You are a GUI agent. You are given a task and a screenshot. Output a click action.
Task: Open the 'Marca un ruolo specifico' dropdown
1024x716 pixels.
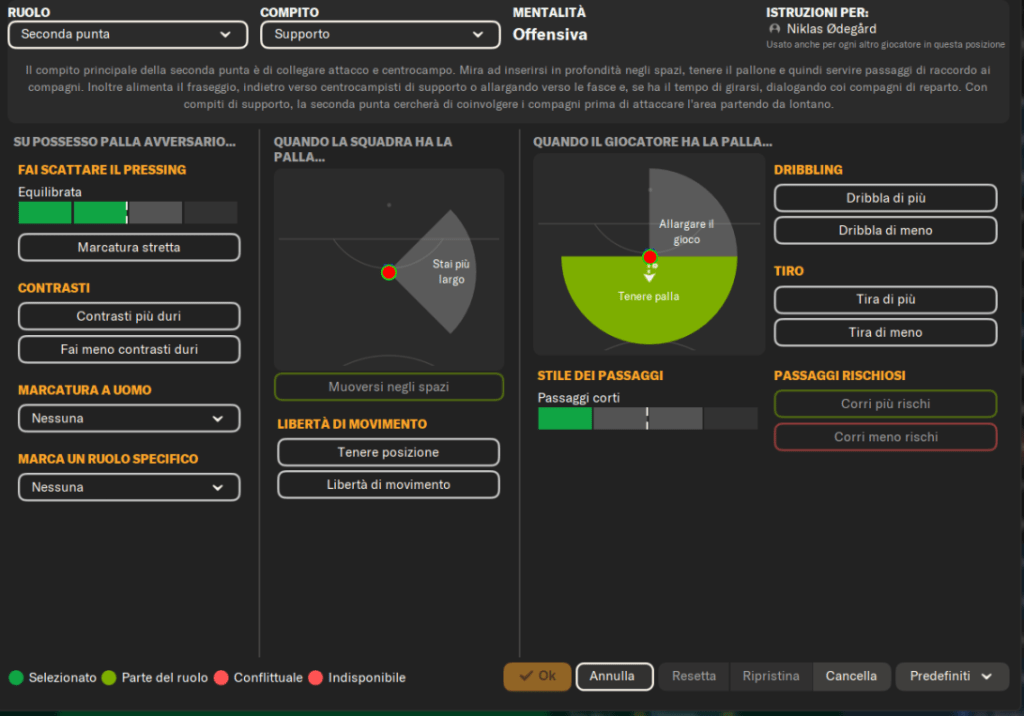point(129,487)
